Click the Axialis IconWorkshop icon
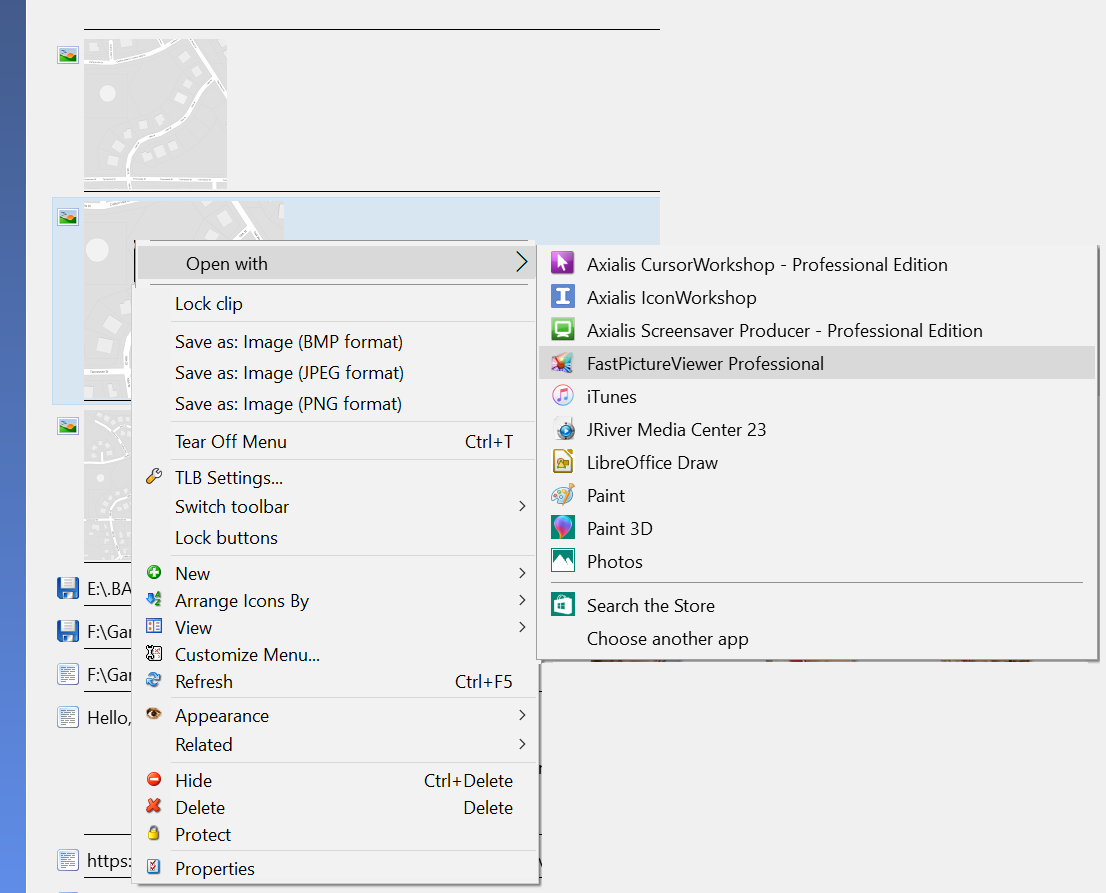This screenshot has height=893, width=1106. (x=563, y=297)
